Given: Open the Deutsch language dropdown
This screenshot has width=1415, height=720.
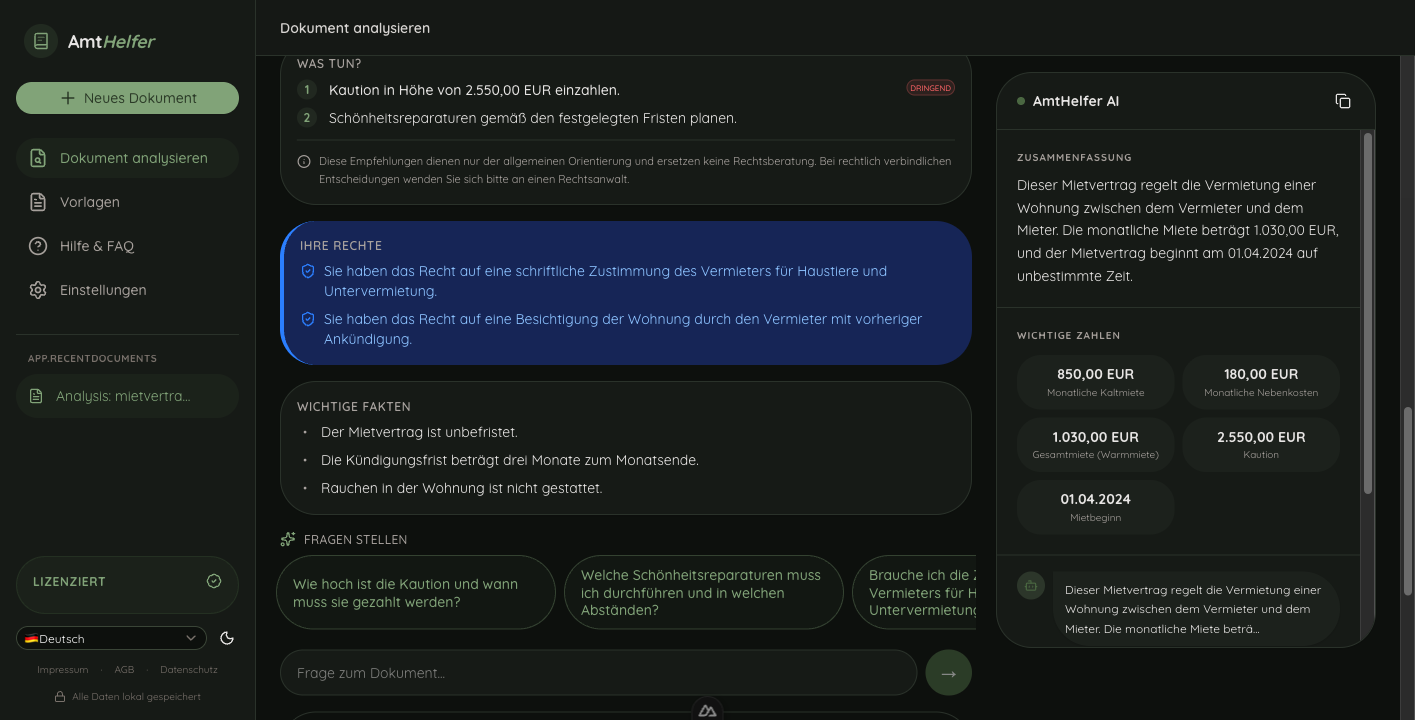Looking at the screenshot, I should coord(111,638).
